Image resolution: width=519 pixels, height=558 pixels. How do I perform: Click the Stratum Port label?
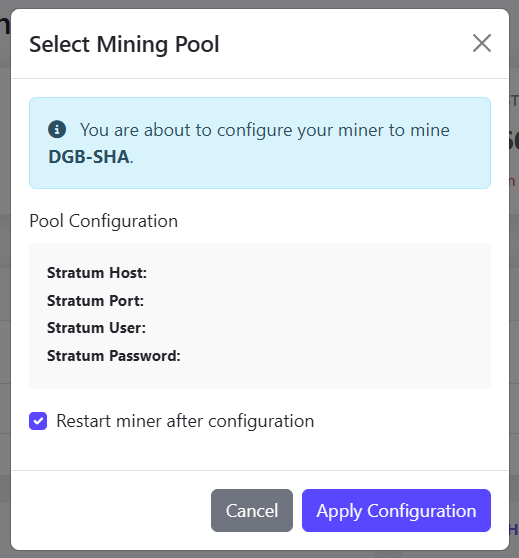pos(95,301)
